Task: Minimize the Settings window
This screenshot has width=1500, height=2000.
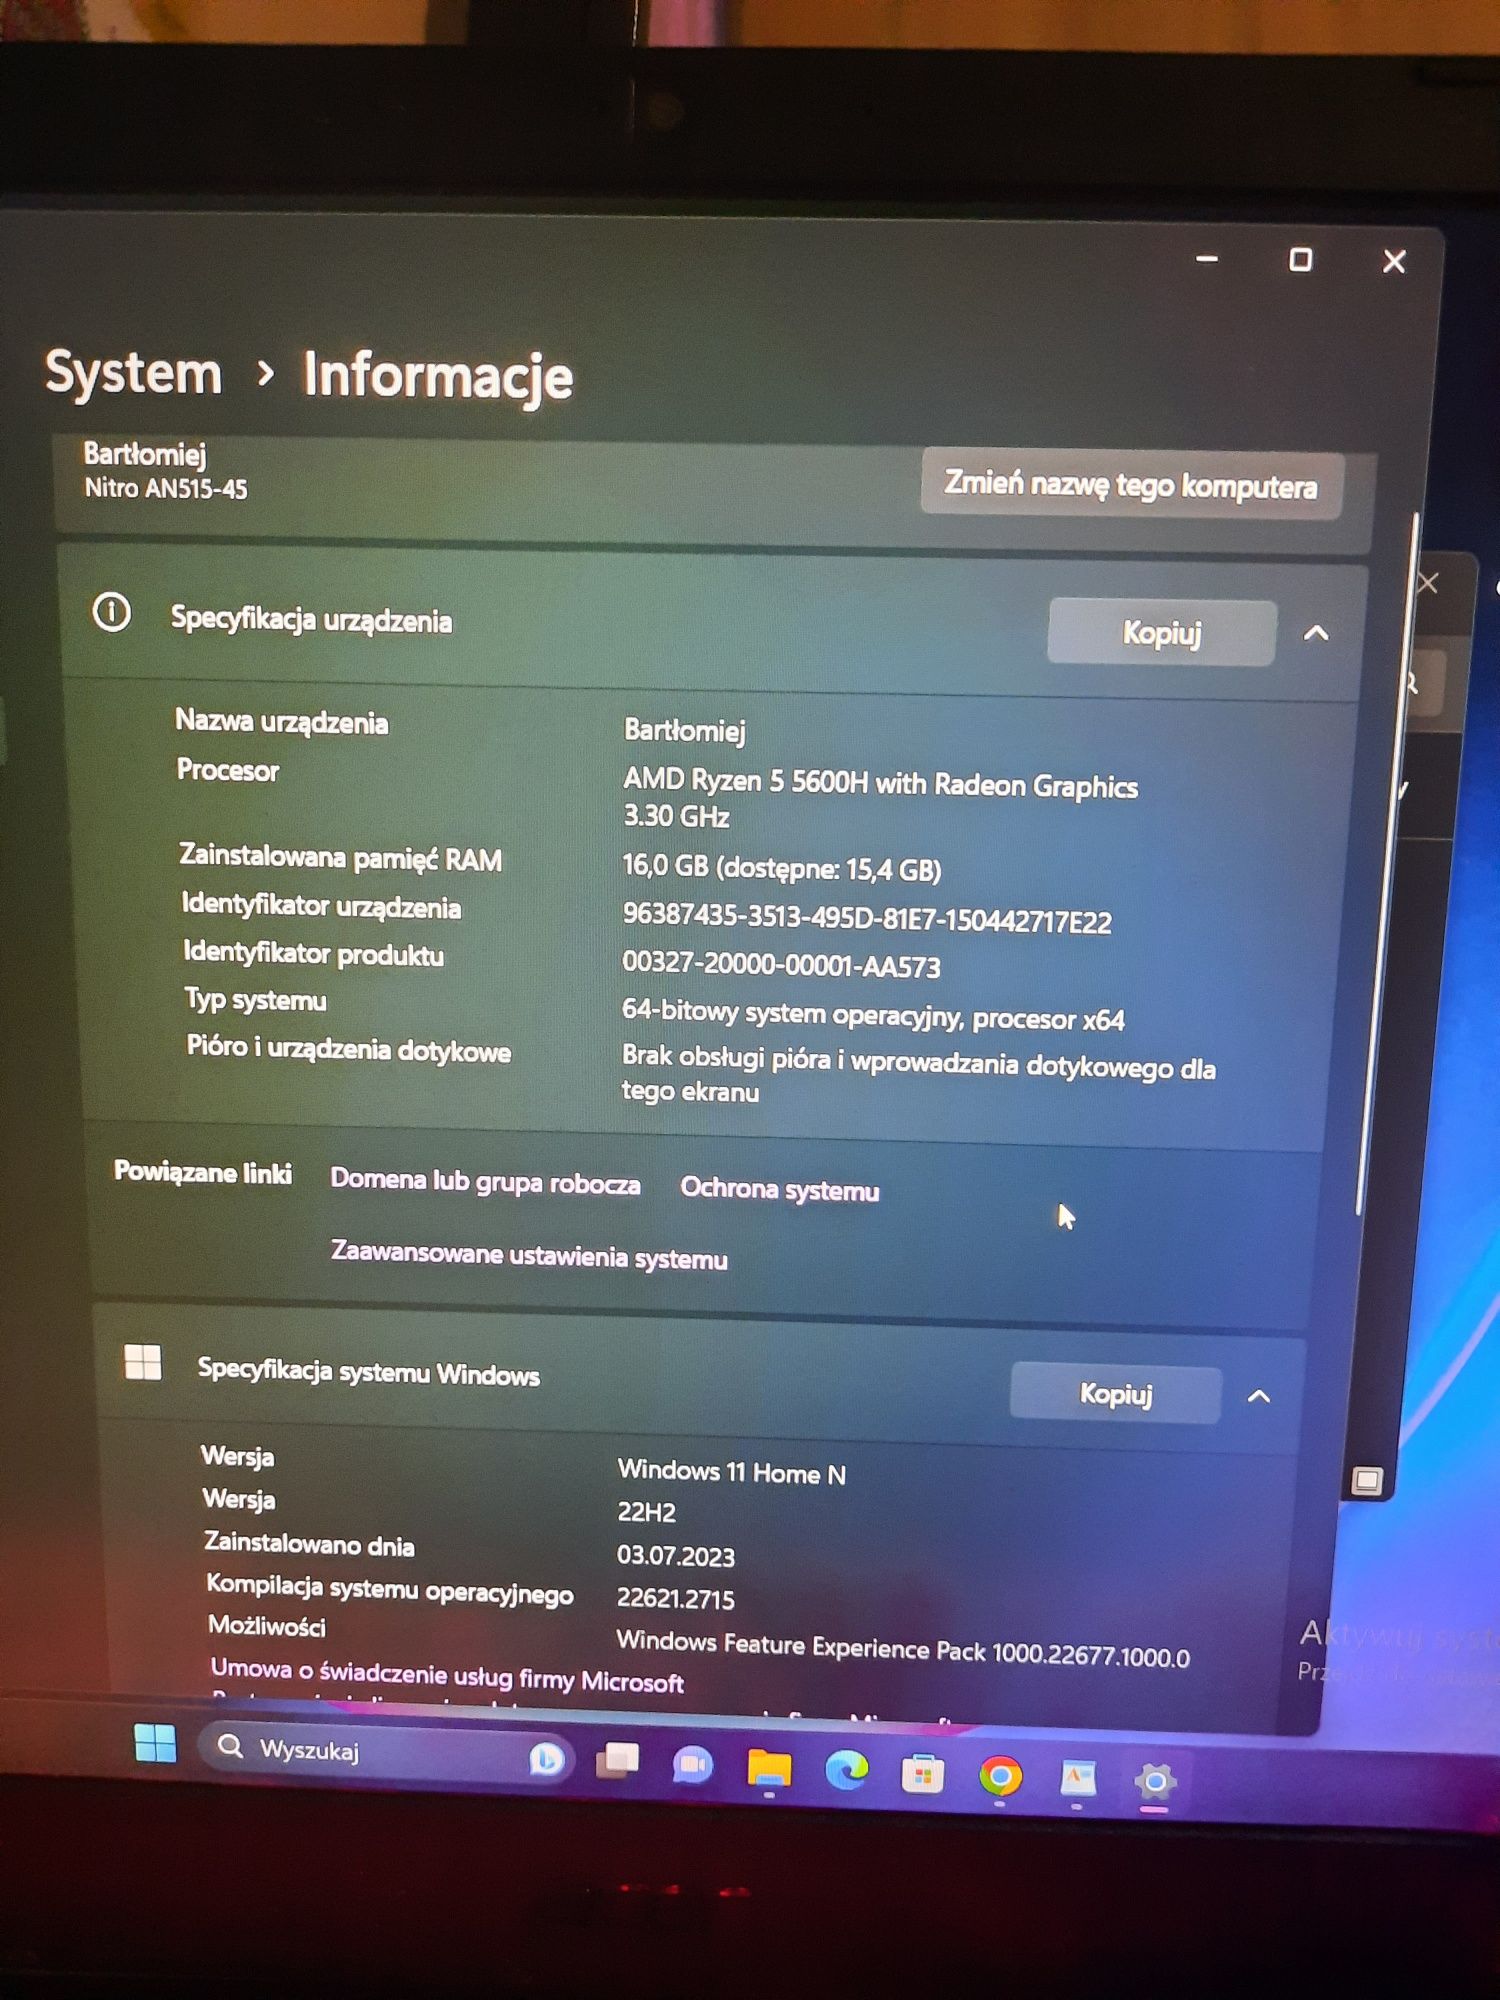Action: click(1207, 259)
